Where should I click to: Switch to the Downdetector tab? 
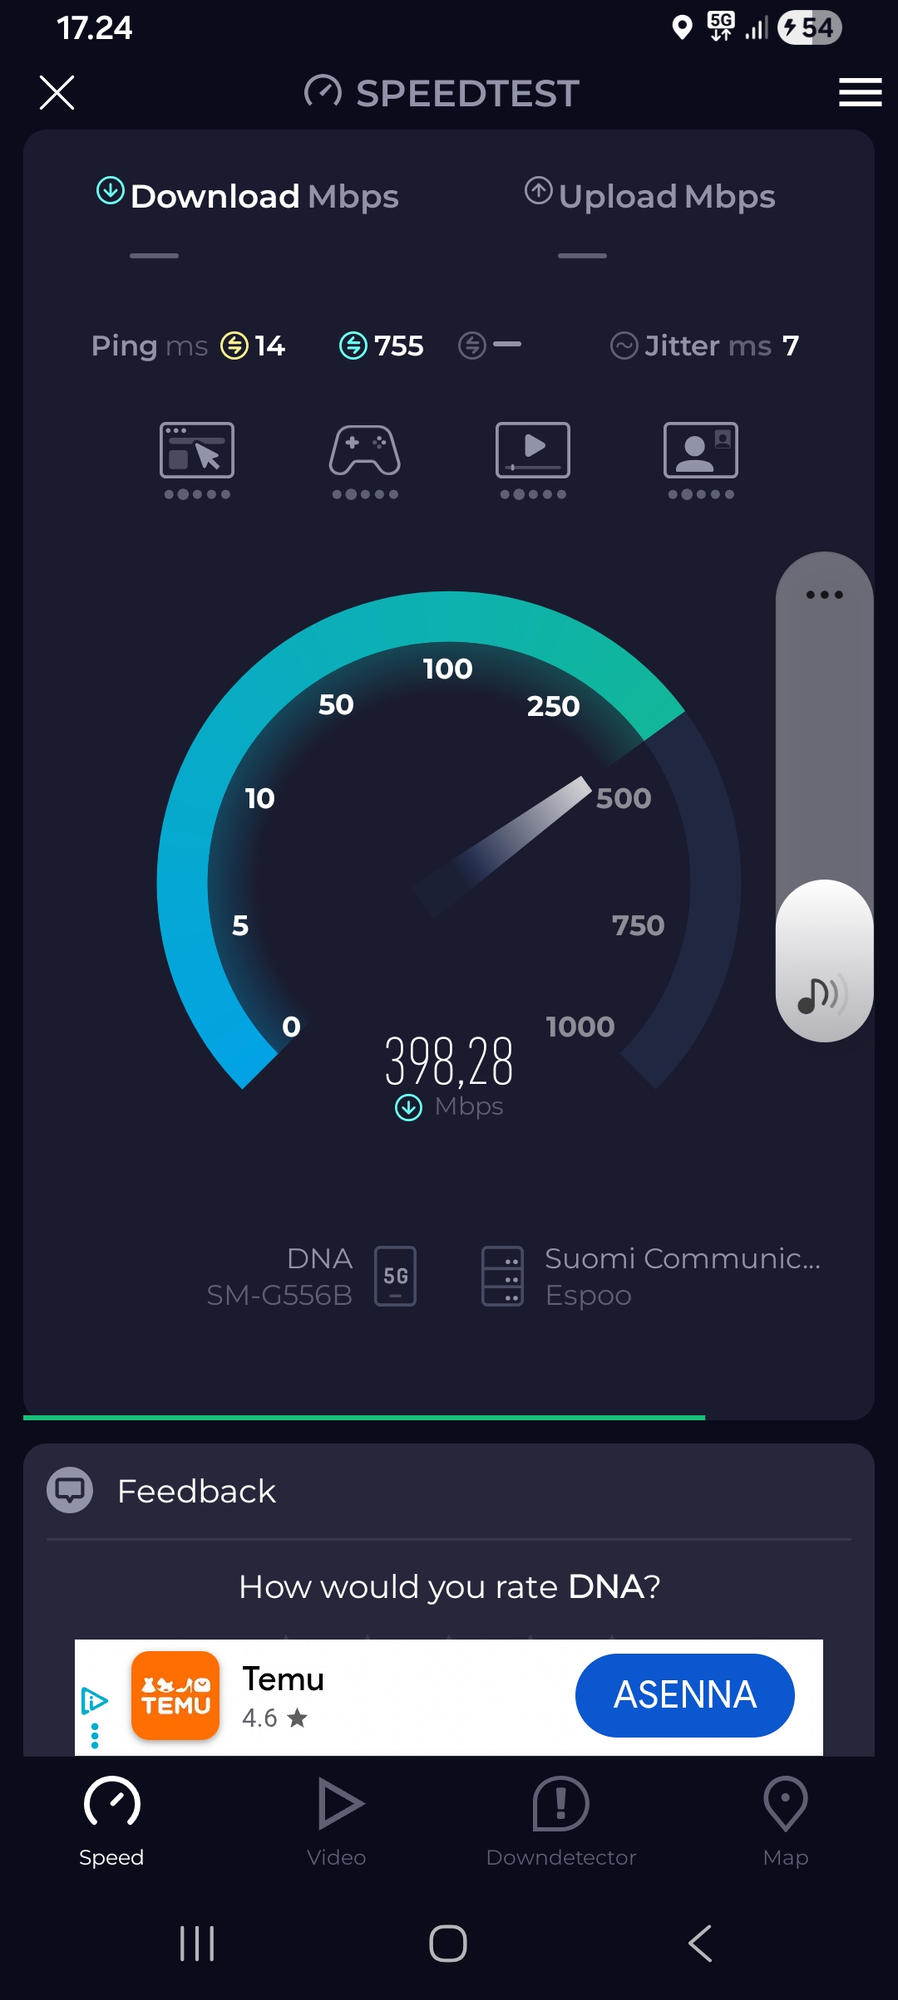(x=561, y=1822)
